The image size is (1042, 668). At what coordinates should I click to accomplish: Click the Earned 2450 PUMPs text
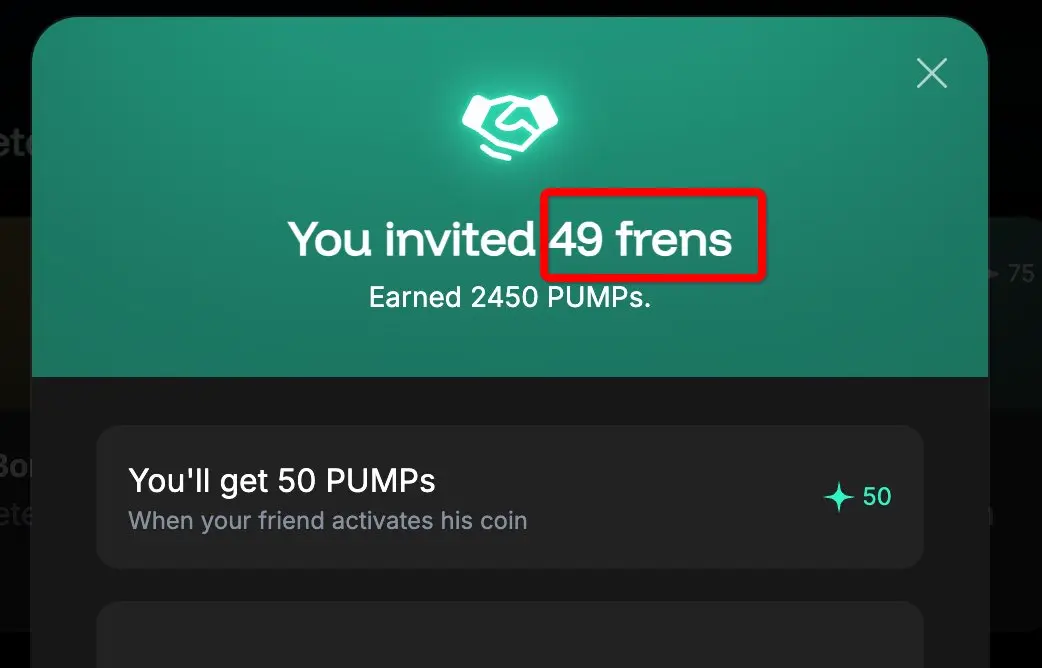pos(510,297)
